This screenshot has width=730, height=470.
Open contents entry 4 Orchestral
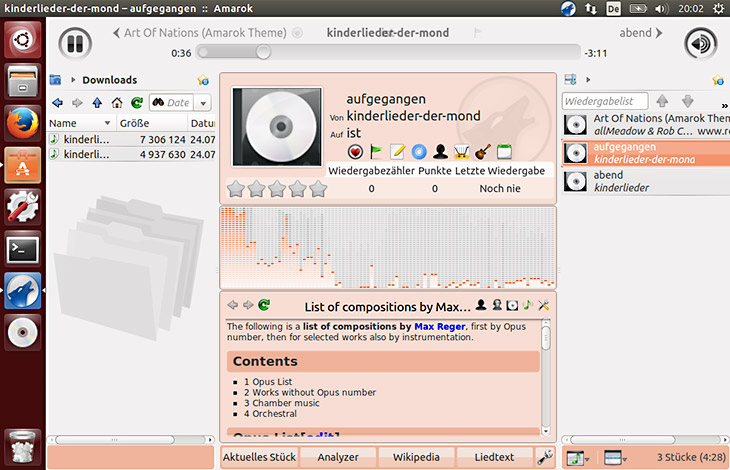coord(270,414)
